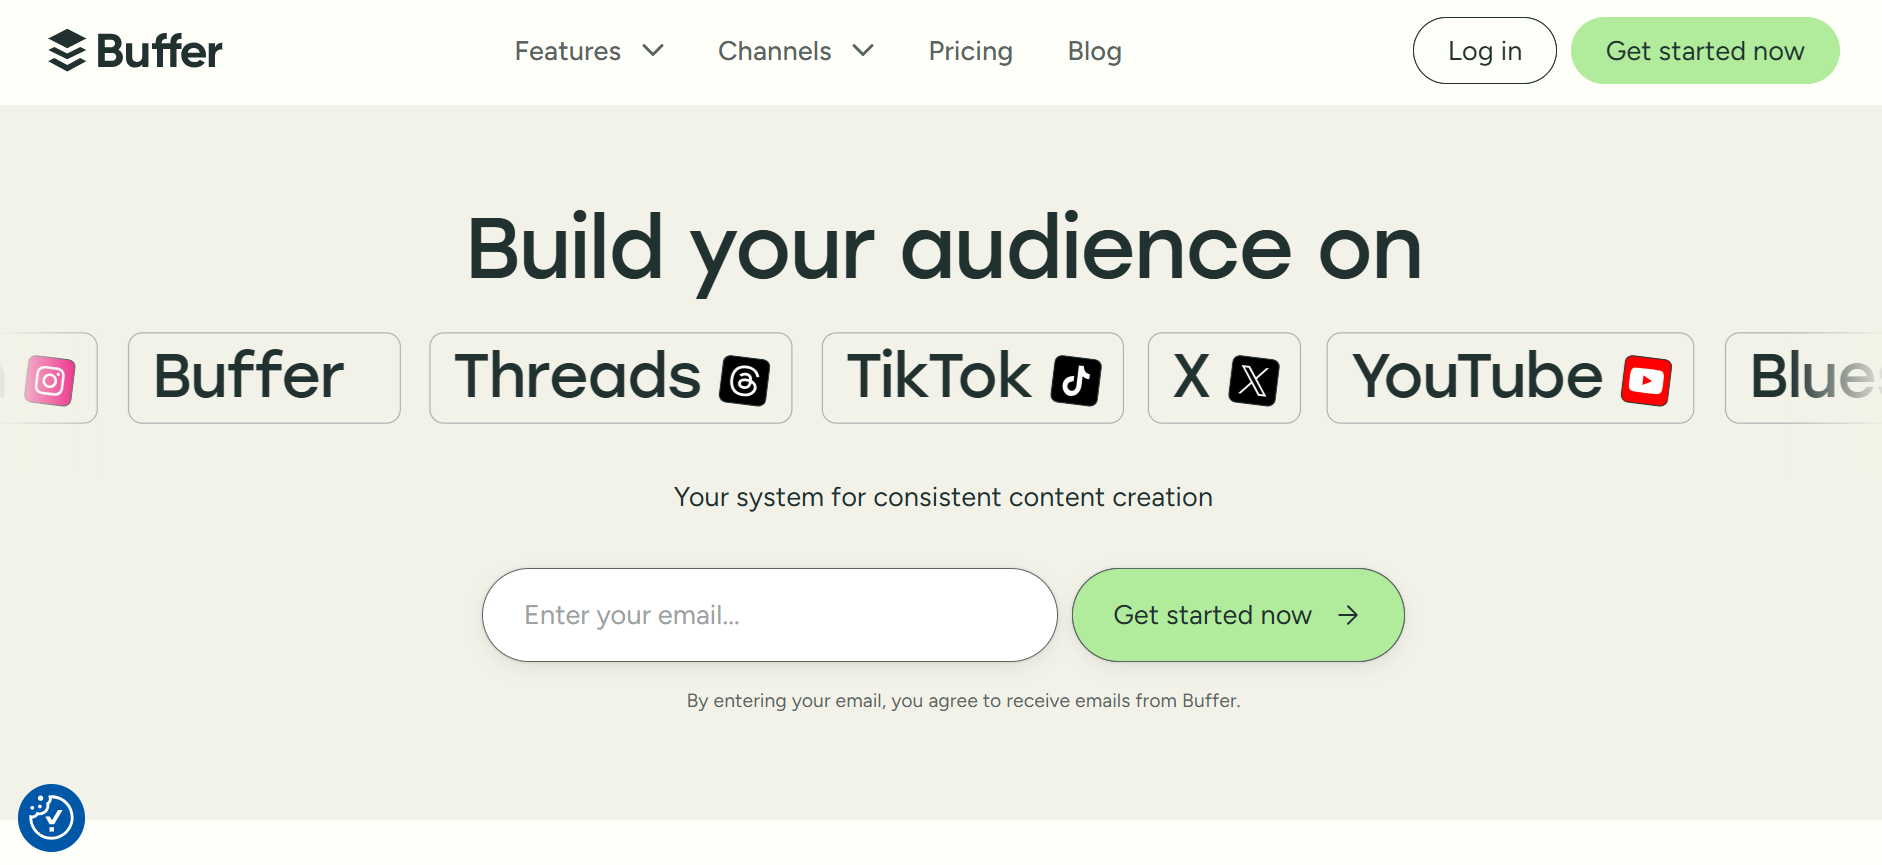Click the X logo icon
The image size is (1882, 865).
[x=1254, y=380]
